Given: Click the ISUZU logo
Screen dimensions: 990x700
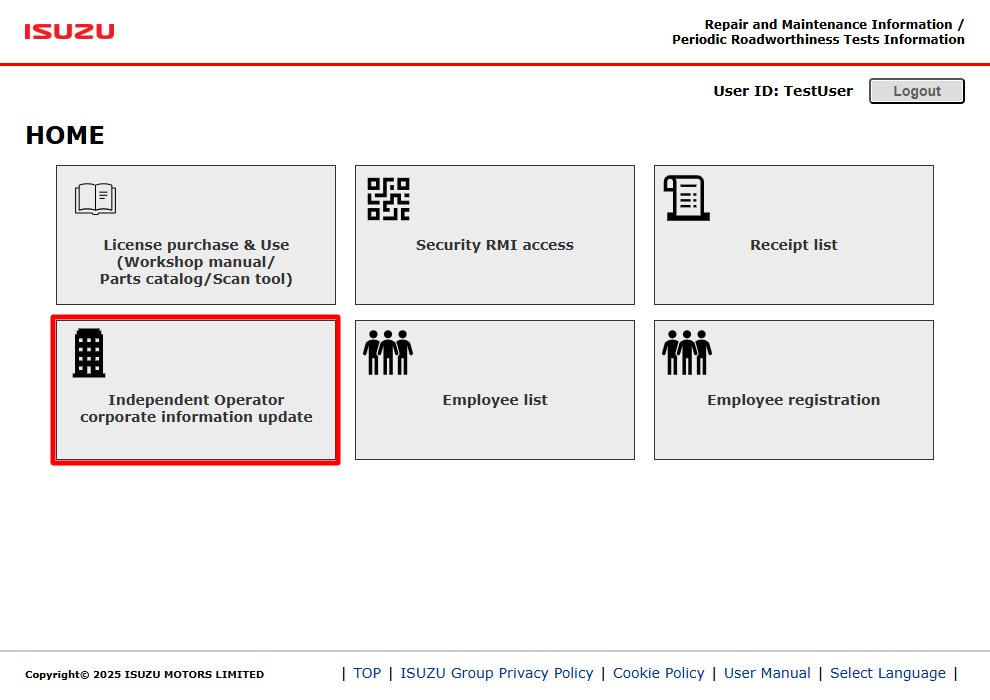Looking at the screenshot, I should coord(69,32).
